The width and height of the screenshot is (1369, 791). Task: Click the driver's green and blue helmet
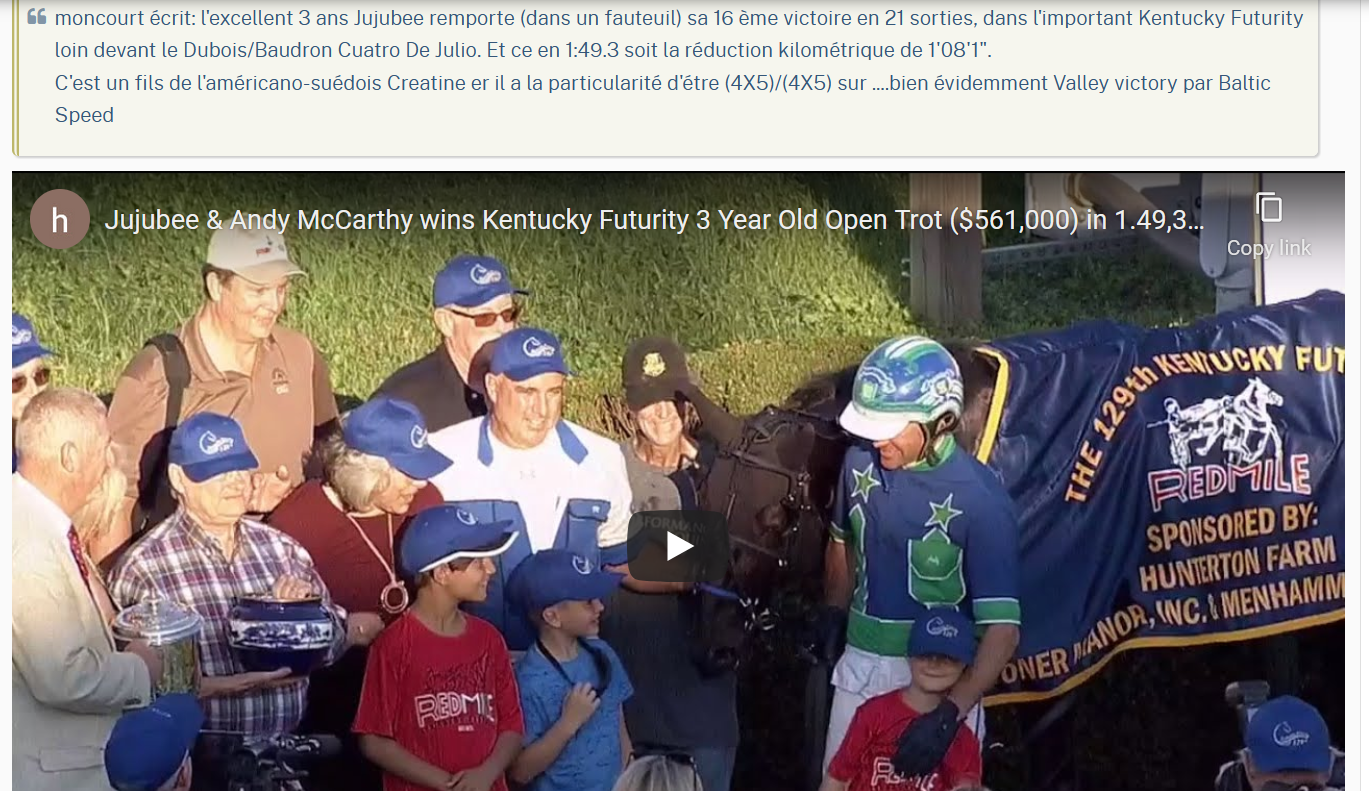(901, 385)
